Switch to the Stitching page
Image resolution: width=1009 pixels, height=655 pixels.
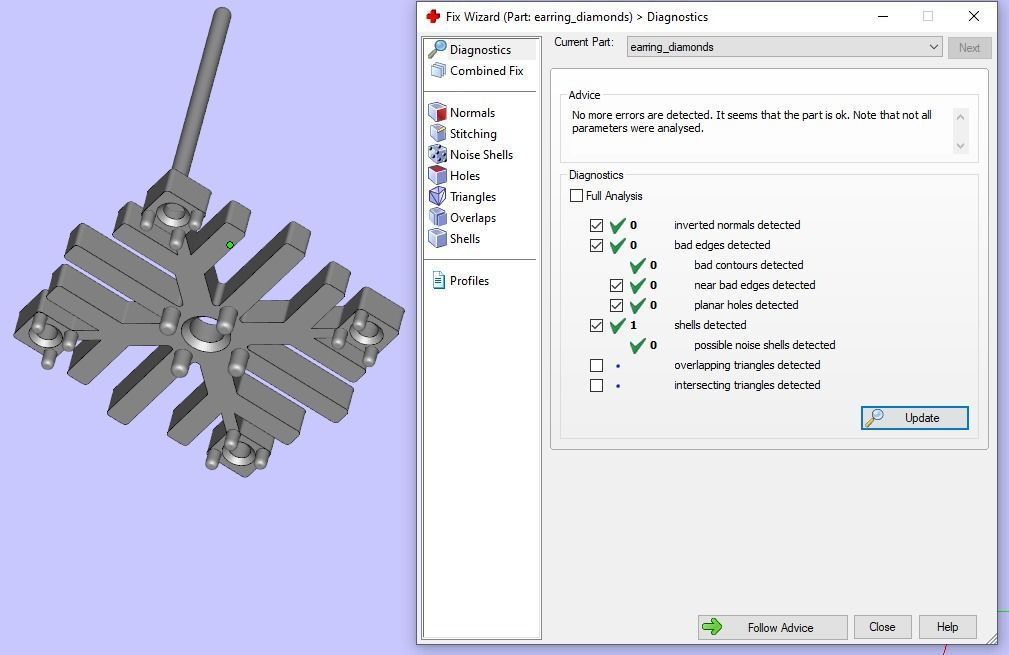point(473,133)
